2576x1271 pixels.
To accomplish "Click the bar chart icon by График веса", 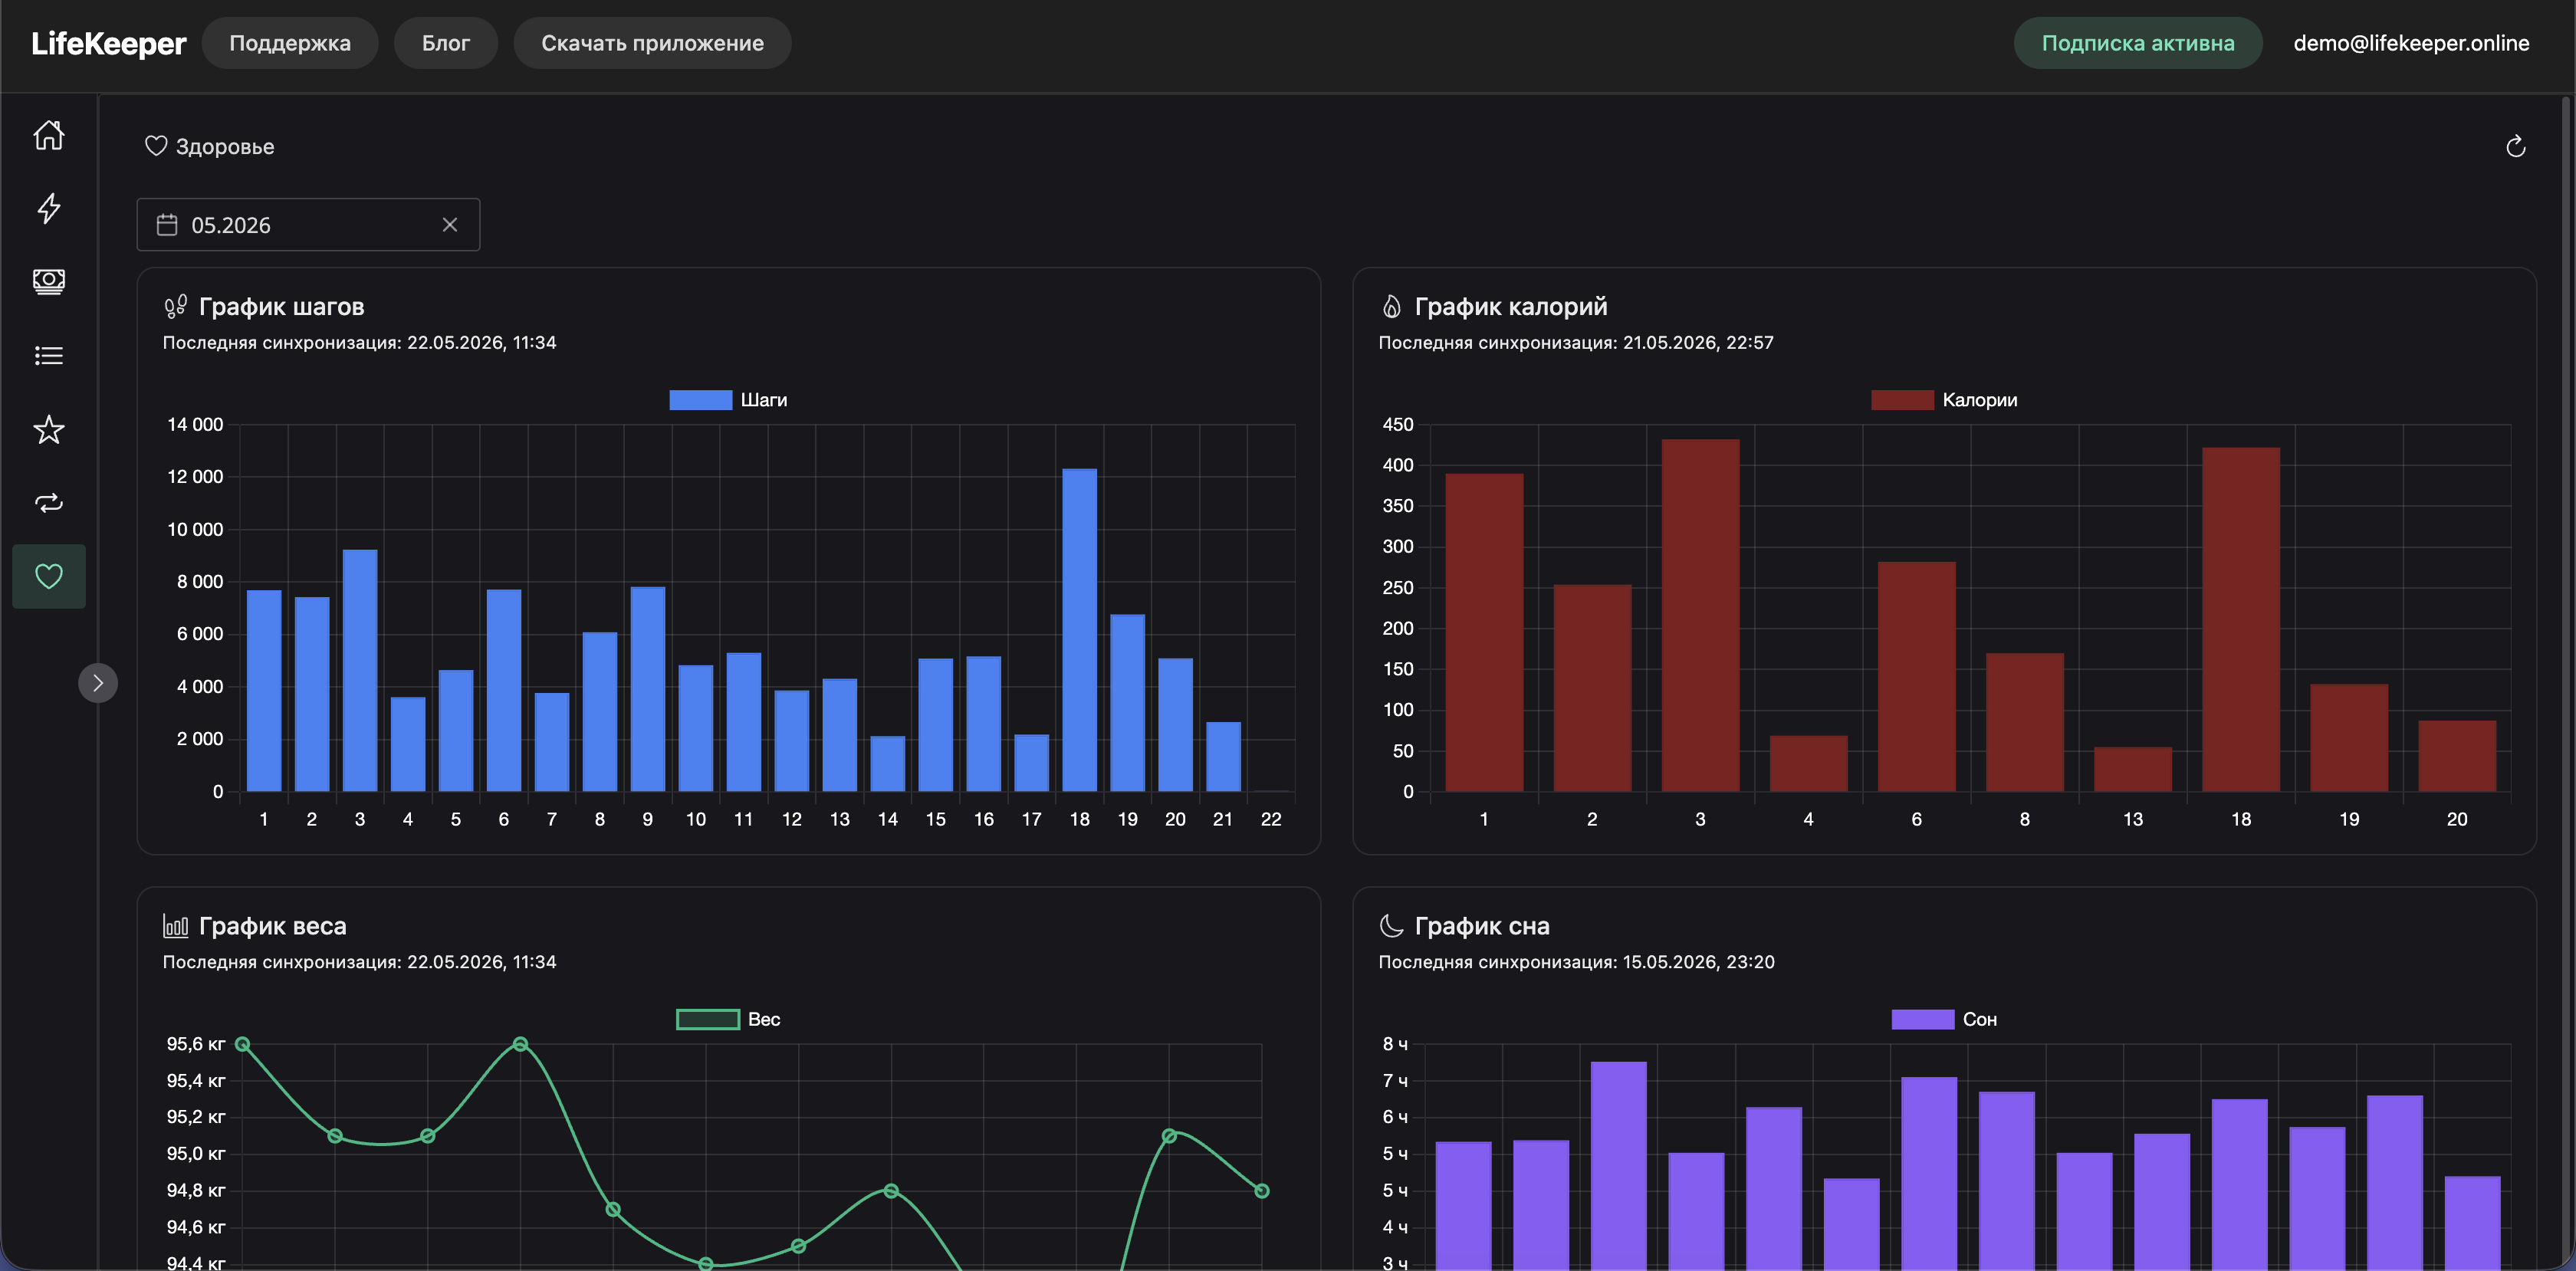I will [x=175, y=926].
